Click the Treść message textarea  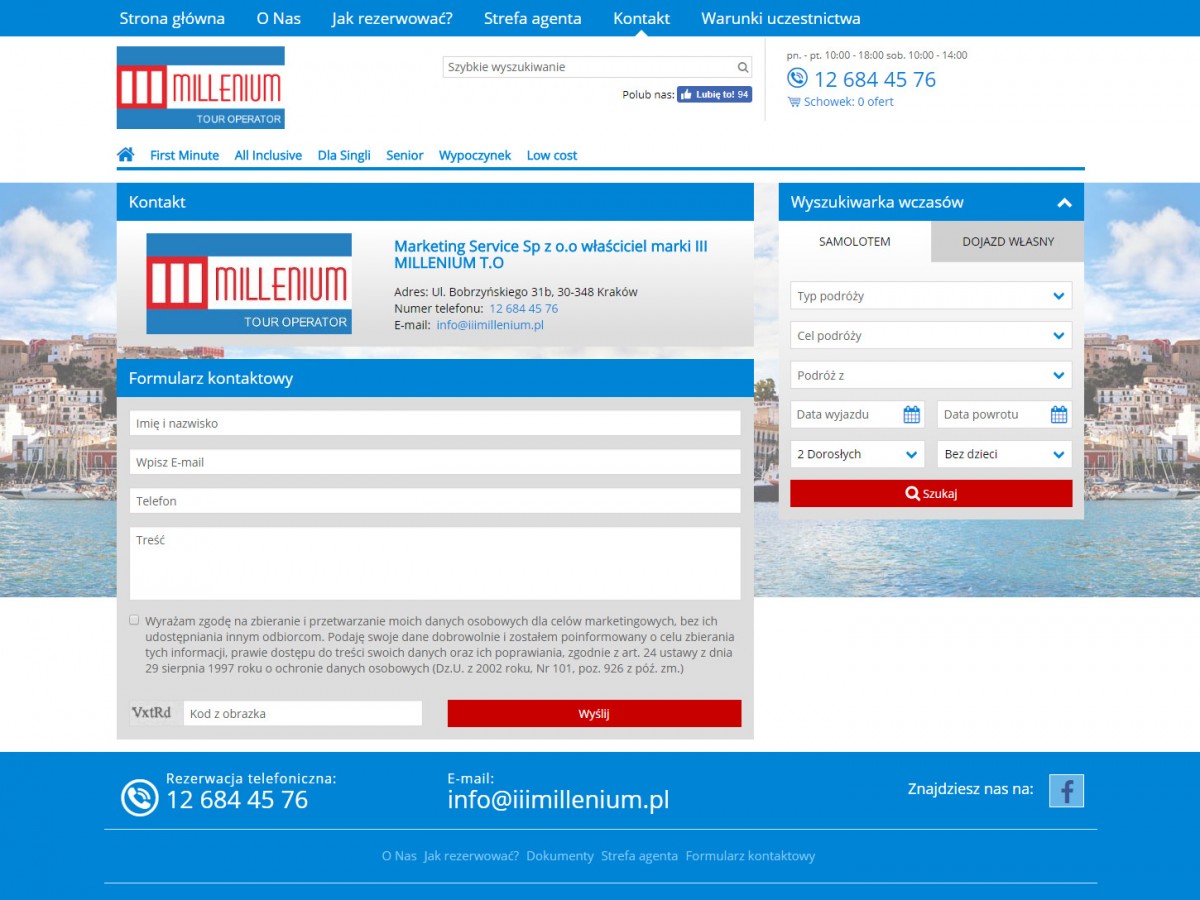point(435,564)
